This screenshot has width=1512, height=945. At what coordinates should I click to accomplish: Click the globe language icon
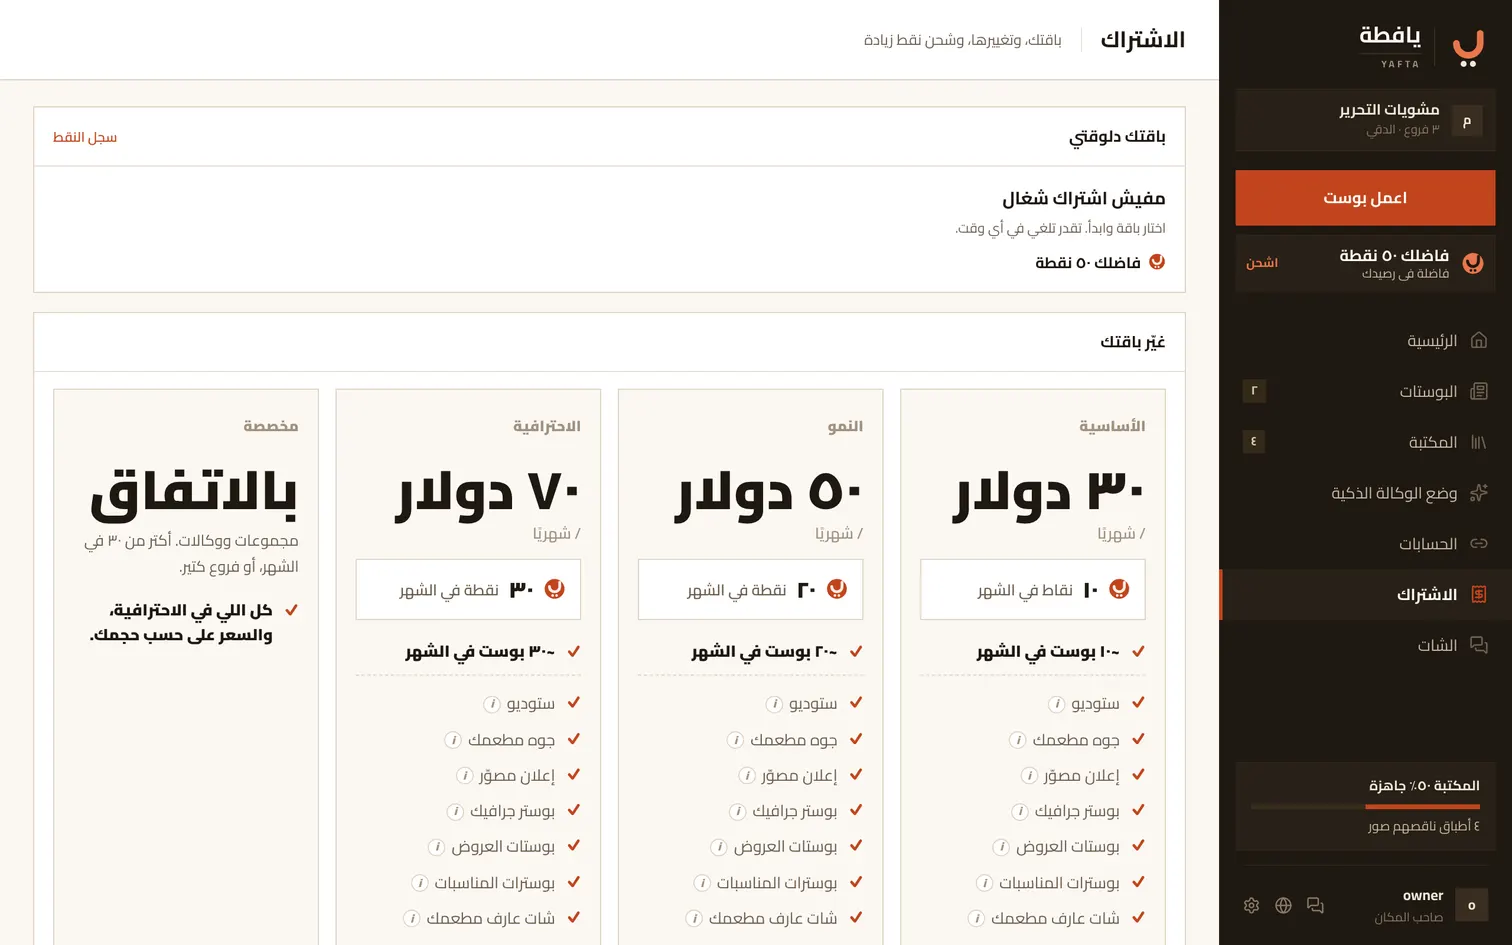point(1283,906)
